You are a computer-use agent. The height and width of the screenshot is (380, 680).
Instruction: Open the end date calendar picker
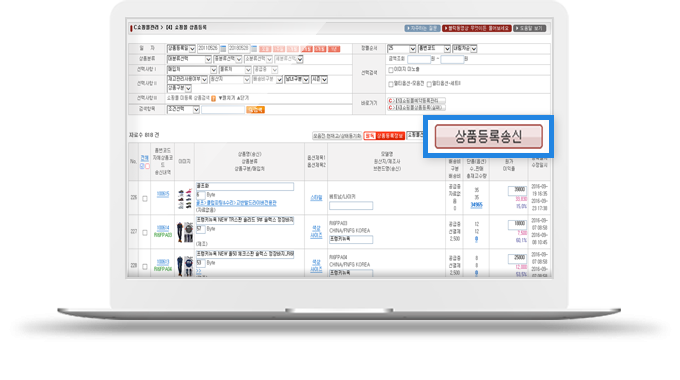point(254,49)
